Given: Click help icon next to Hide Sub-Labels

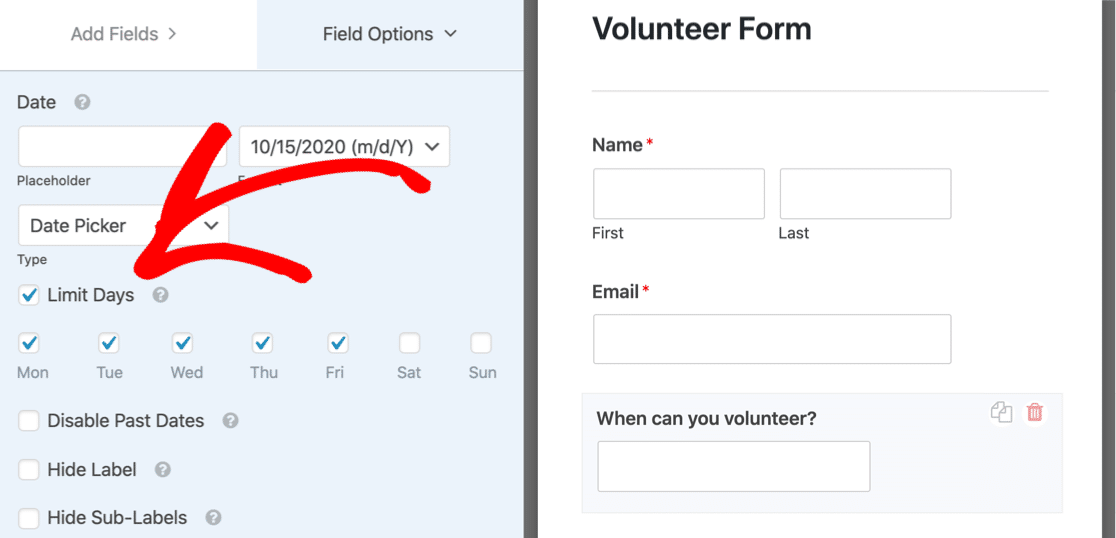Looking at the screenshot, I should coord(213,517).
